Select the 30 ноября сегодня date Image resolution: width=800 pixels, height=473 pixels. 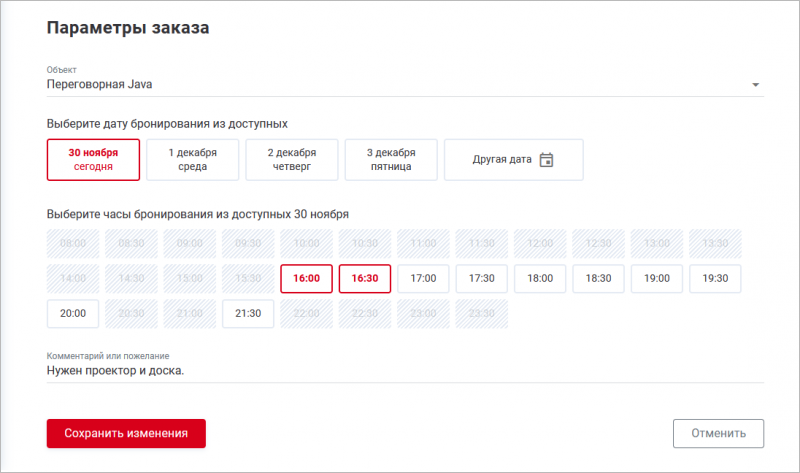point(93,160)
